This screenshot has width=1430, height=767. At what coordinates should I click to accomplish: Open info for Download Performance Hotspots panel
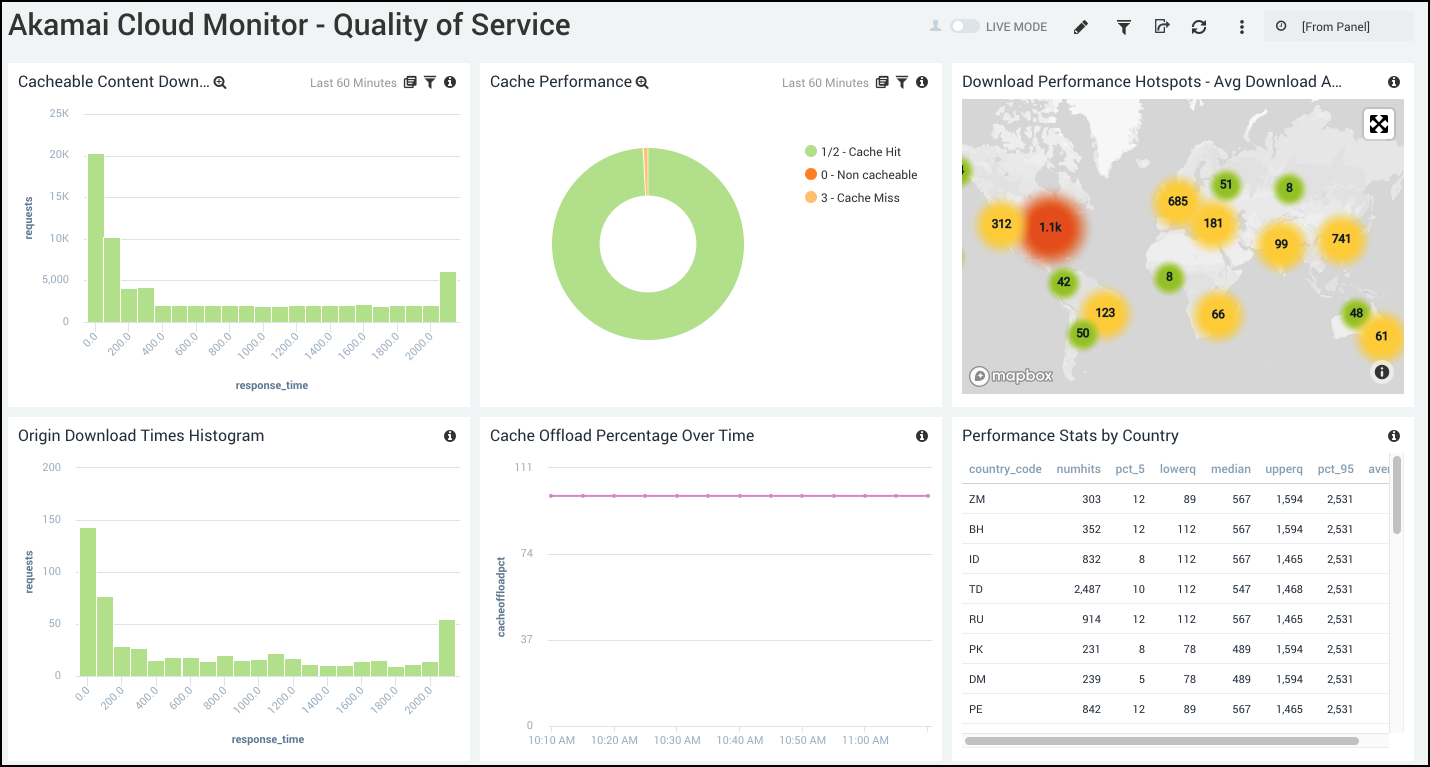click(x=1393, y=82)
